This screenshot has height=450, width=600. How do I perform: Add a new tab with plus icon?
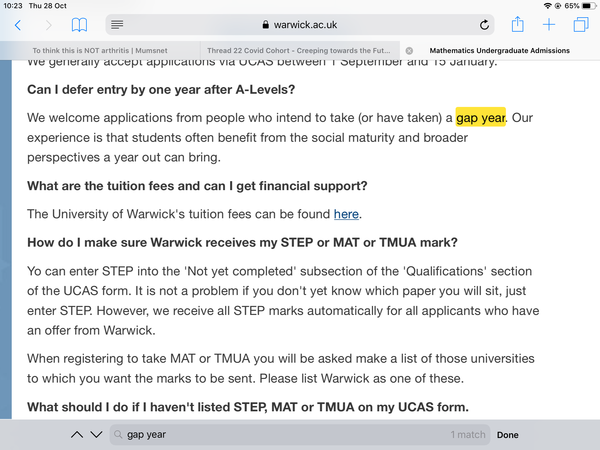tap(549, 25)
